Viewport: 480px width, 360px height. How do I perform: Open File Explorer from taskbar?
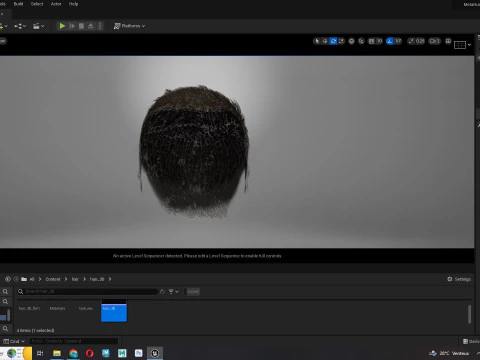point(57,353)
